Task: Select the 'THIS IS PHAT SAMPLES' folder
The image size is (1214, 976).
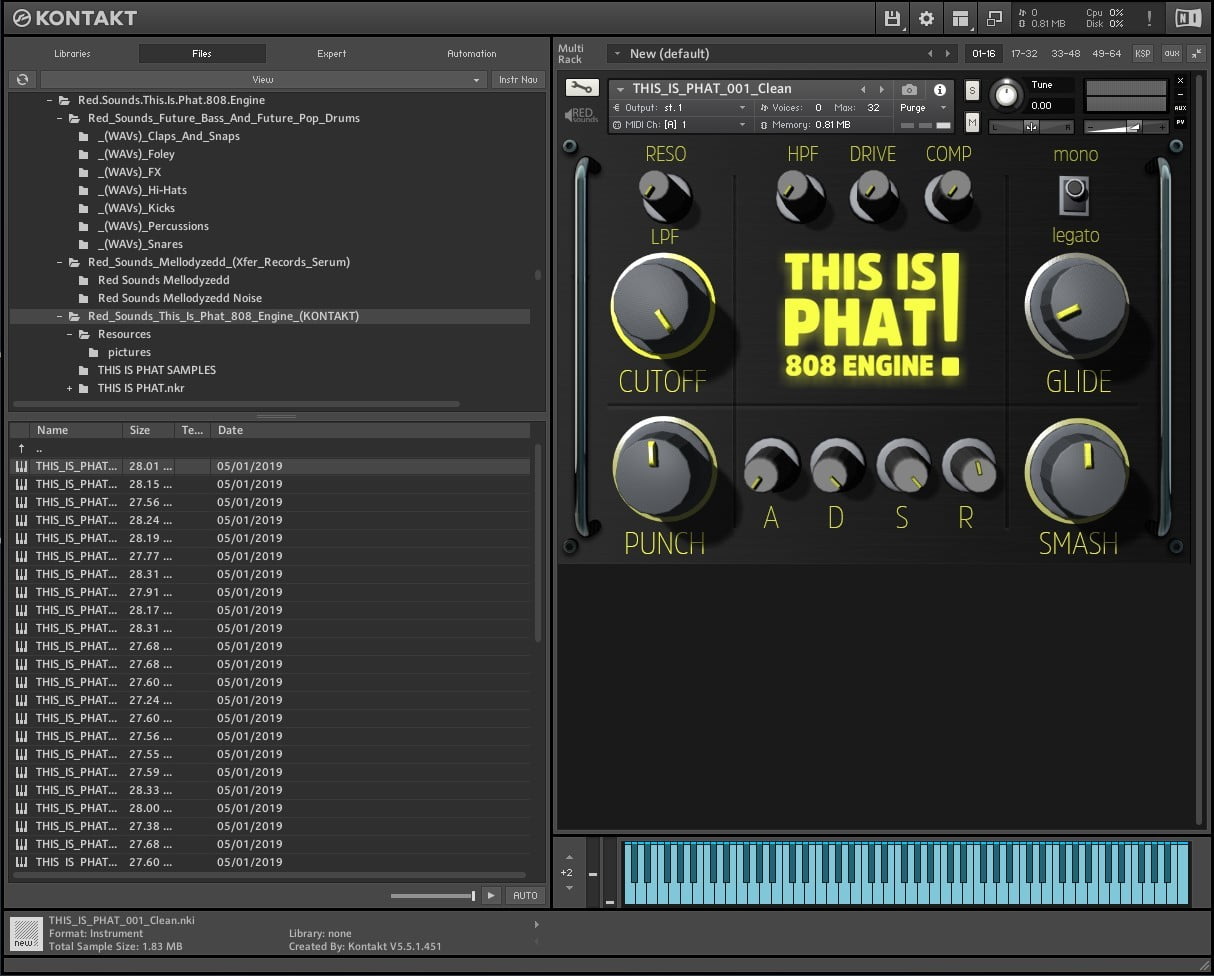Action: point(157,370)
